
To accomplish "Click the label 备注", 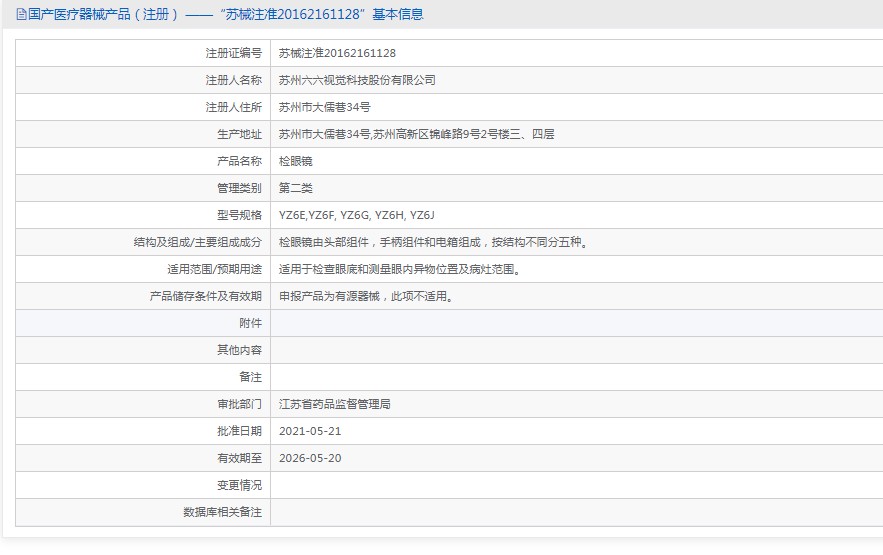I will (251, 377).
